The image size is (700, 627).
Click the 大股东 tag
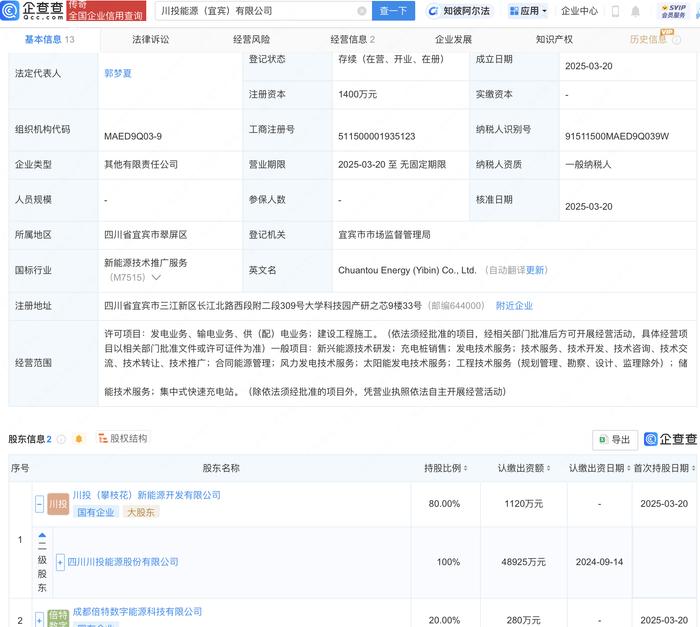pos(141,513)
